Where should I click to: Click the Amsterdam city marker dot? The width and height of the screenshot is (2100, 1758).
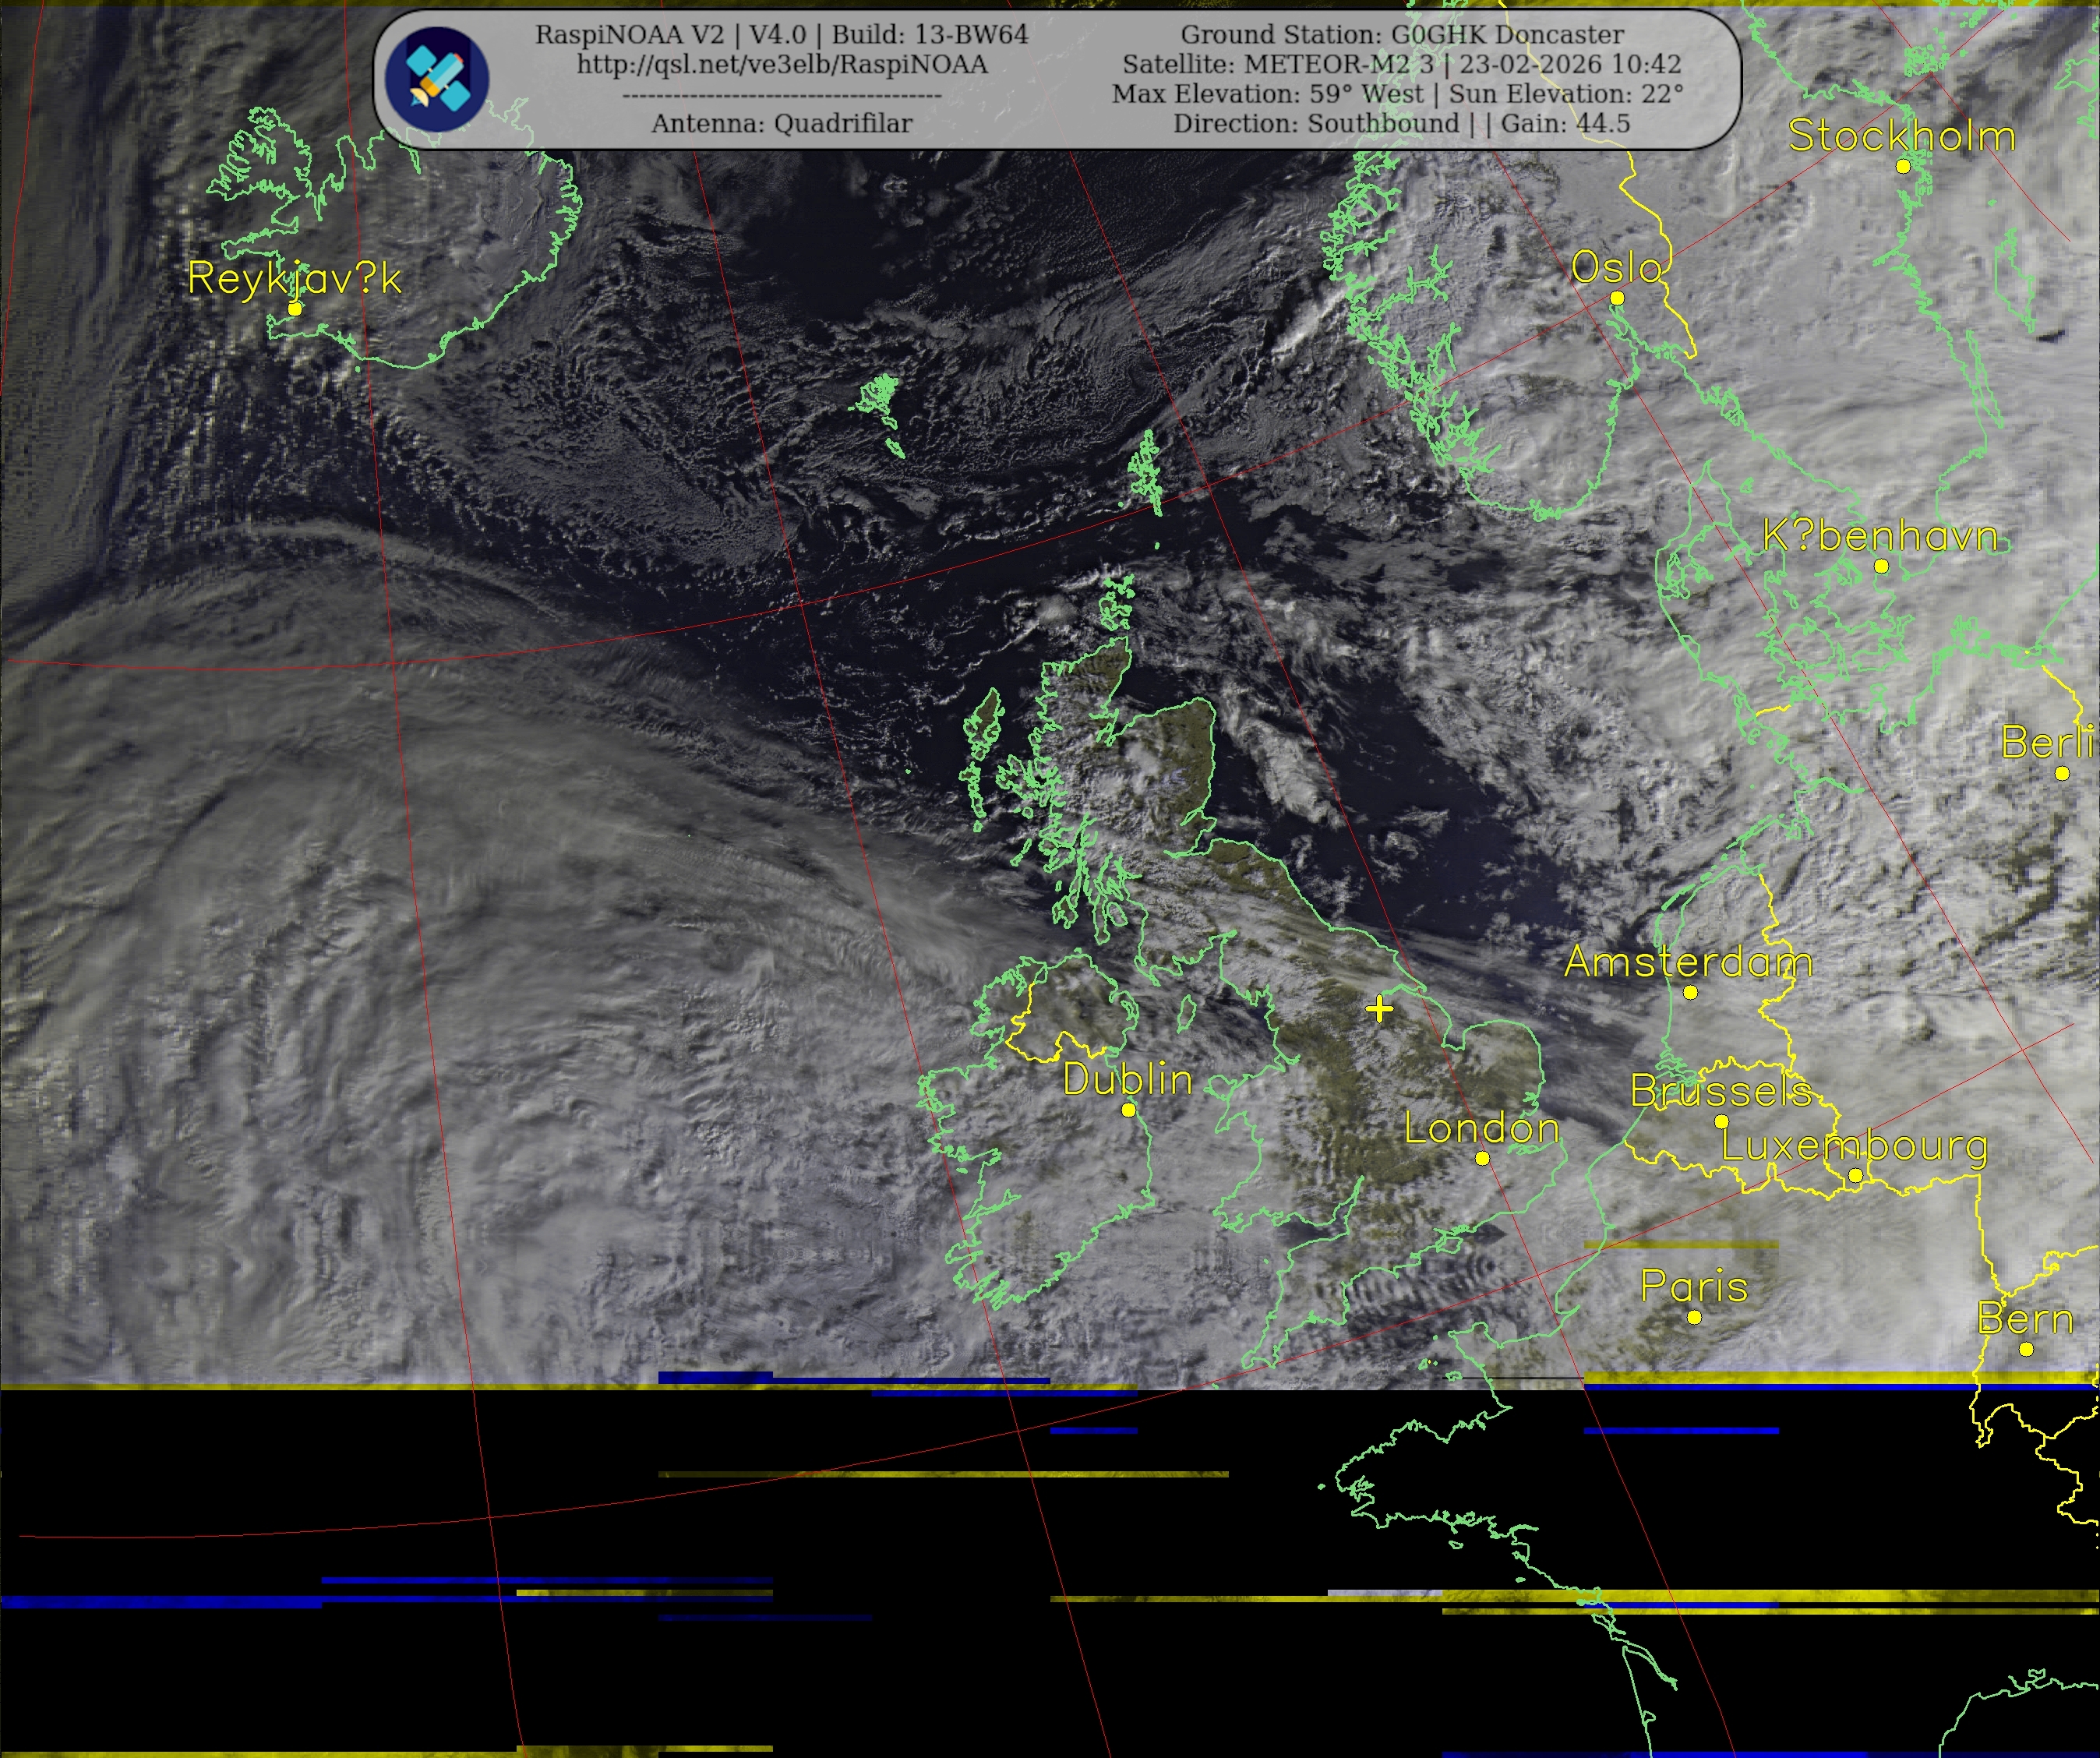coord(1690,992)
